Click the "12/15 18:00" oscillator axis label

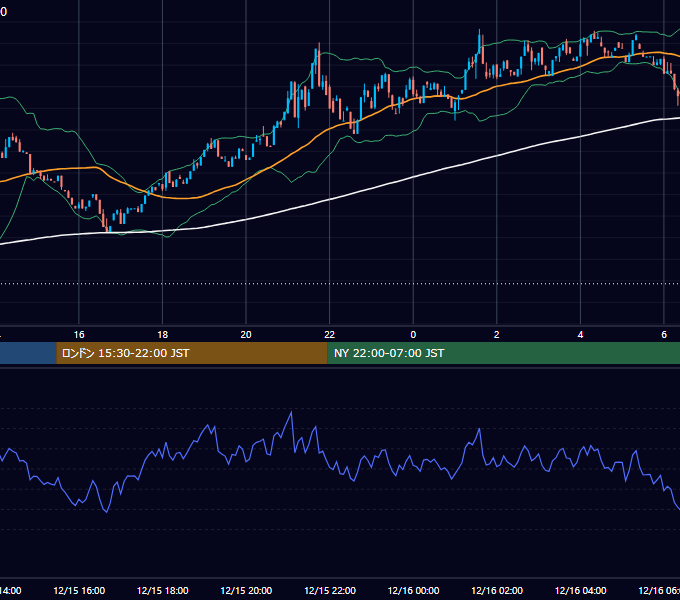(x=163, y=590)
